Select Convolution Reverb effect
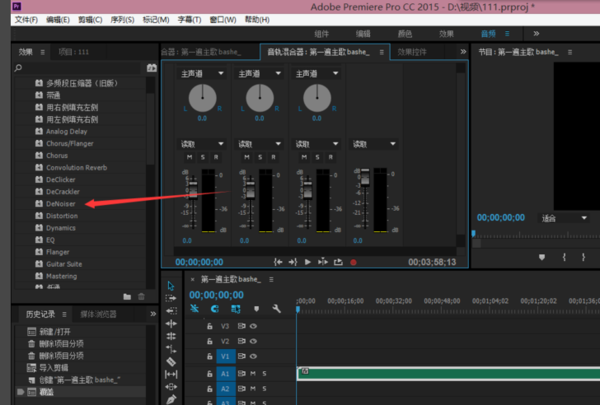This screenshot has height=405, width=600. pos(77,168)
